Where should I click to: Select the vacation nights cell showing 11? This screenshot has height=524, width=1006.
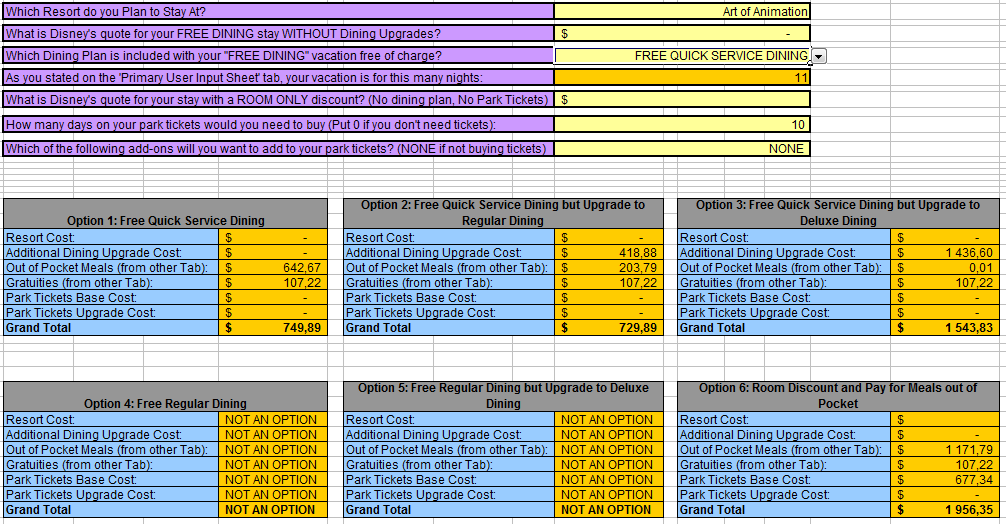(682, 78)
